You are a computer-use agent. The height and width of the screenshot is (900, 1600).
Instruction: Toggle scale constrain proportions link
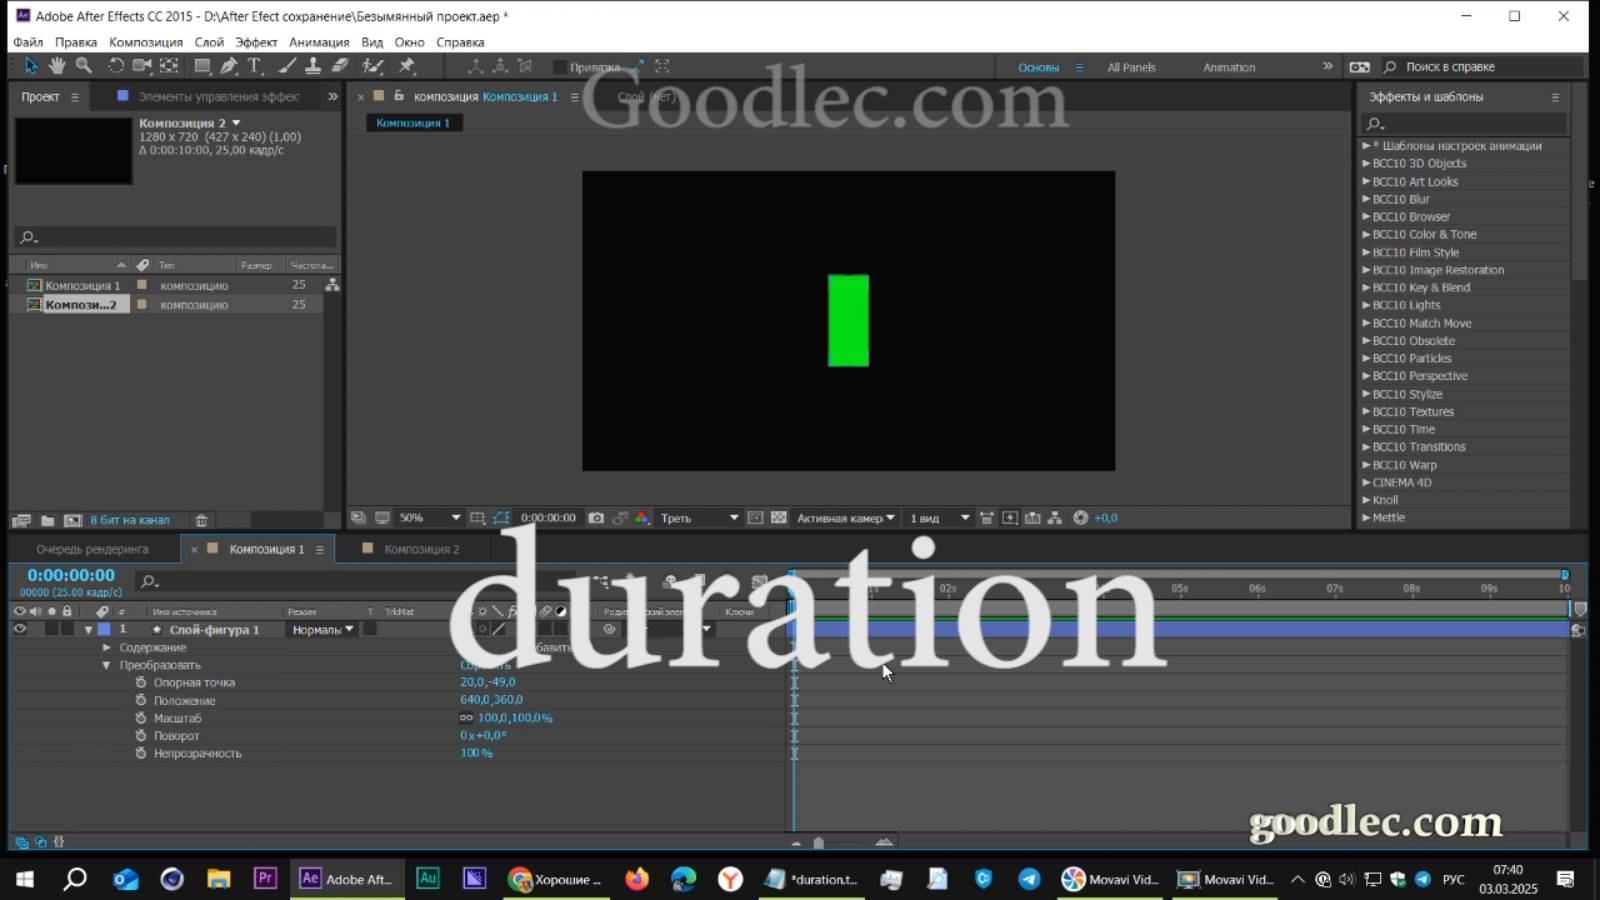[466, 718]
